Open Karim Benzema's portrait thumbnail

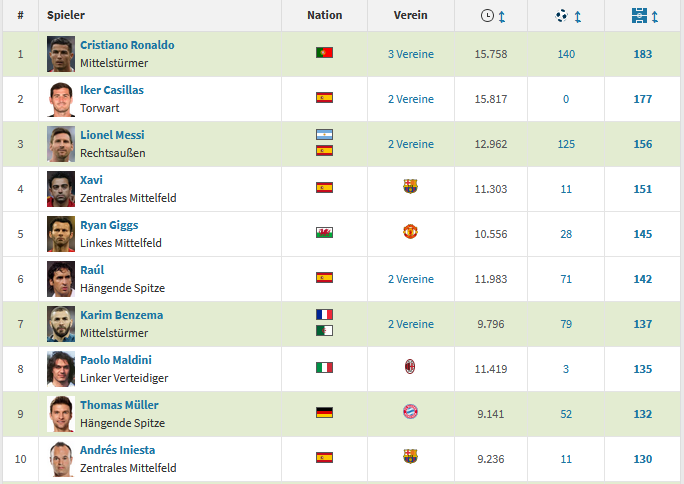61,324
